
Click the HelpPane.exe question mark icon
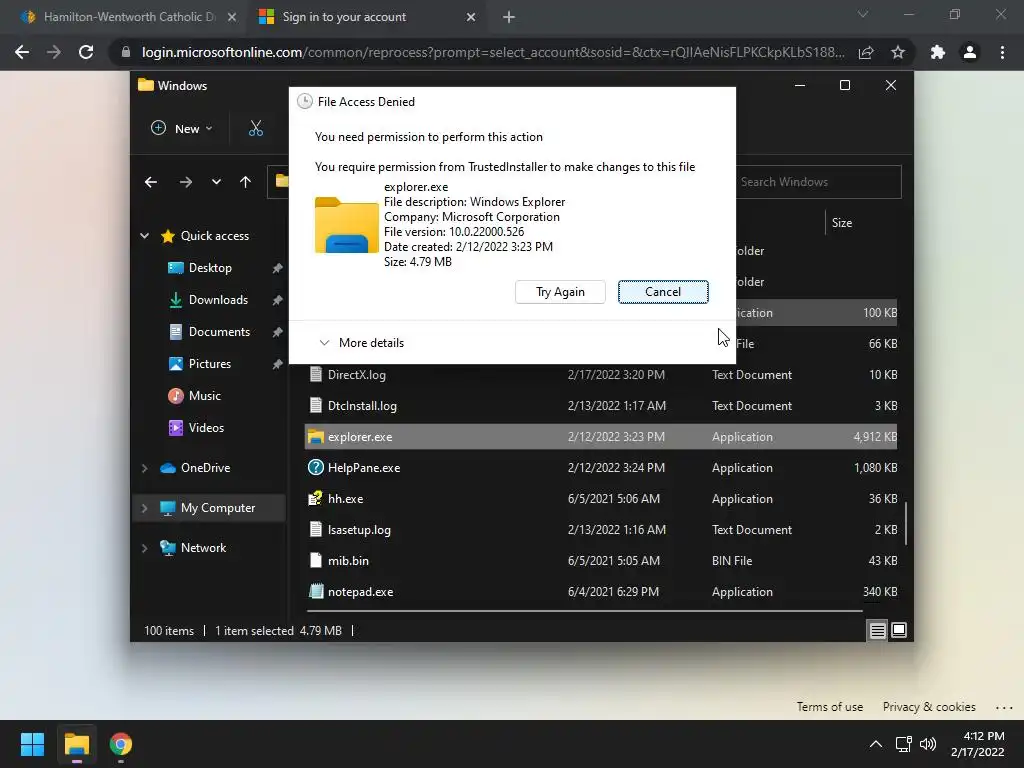pyautogui.click(x=315, y=468)
